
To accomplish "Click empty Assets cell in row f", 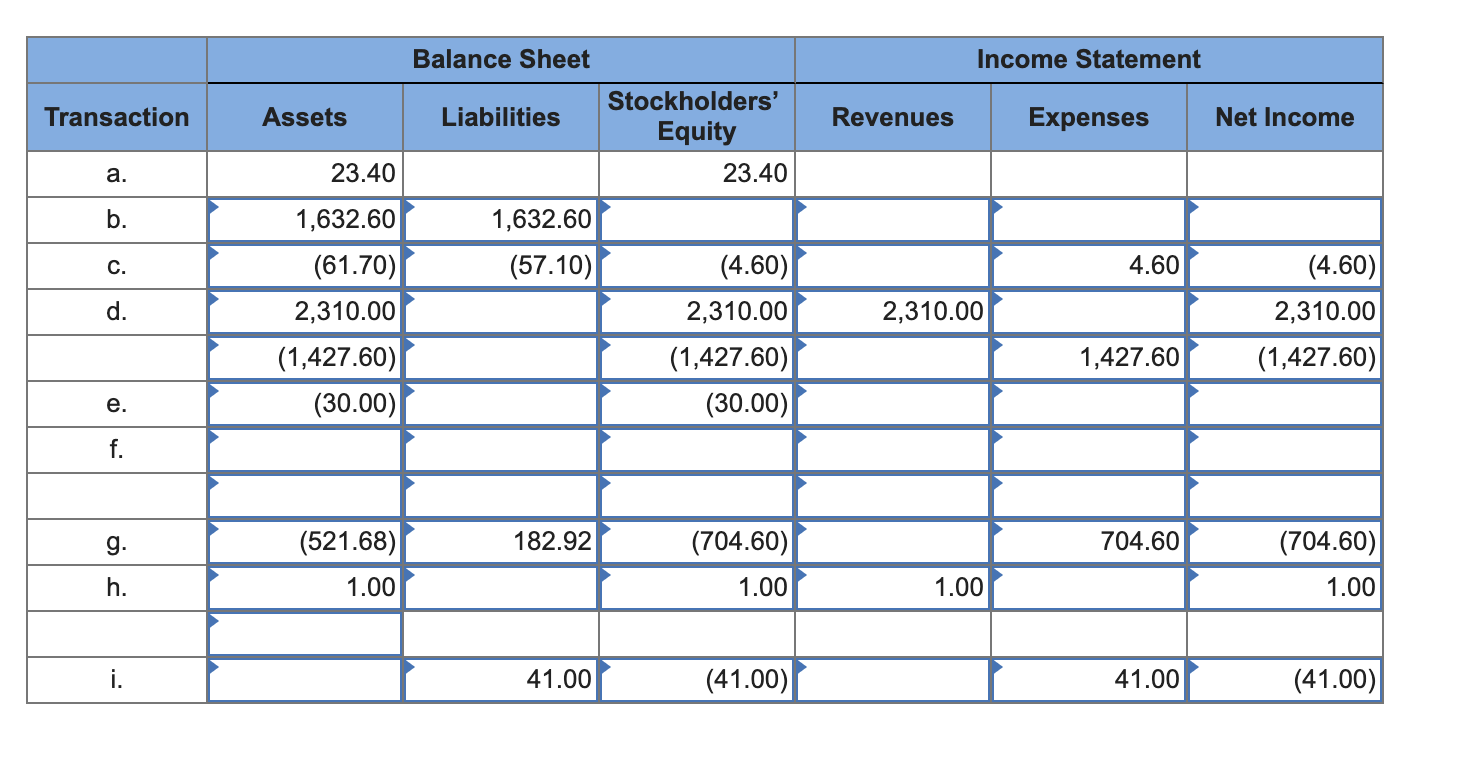I will click(x=304, y=449).
